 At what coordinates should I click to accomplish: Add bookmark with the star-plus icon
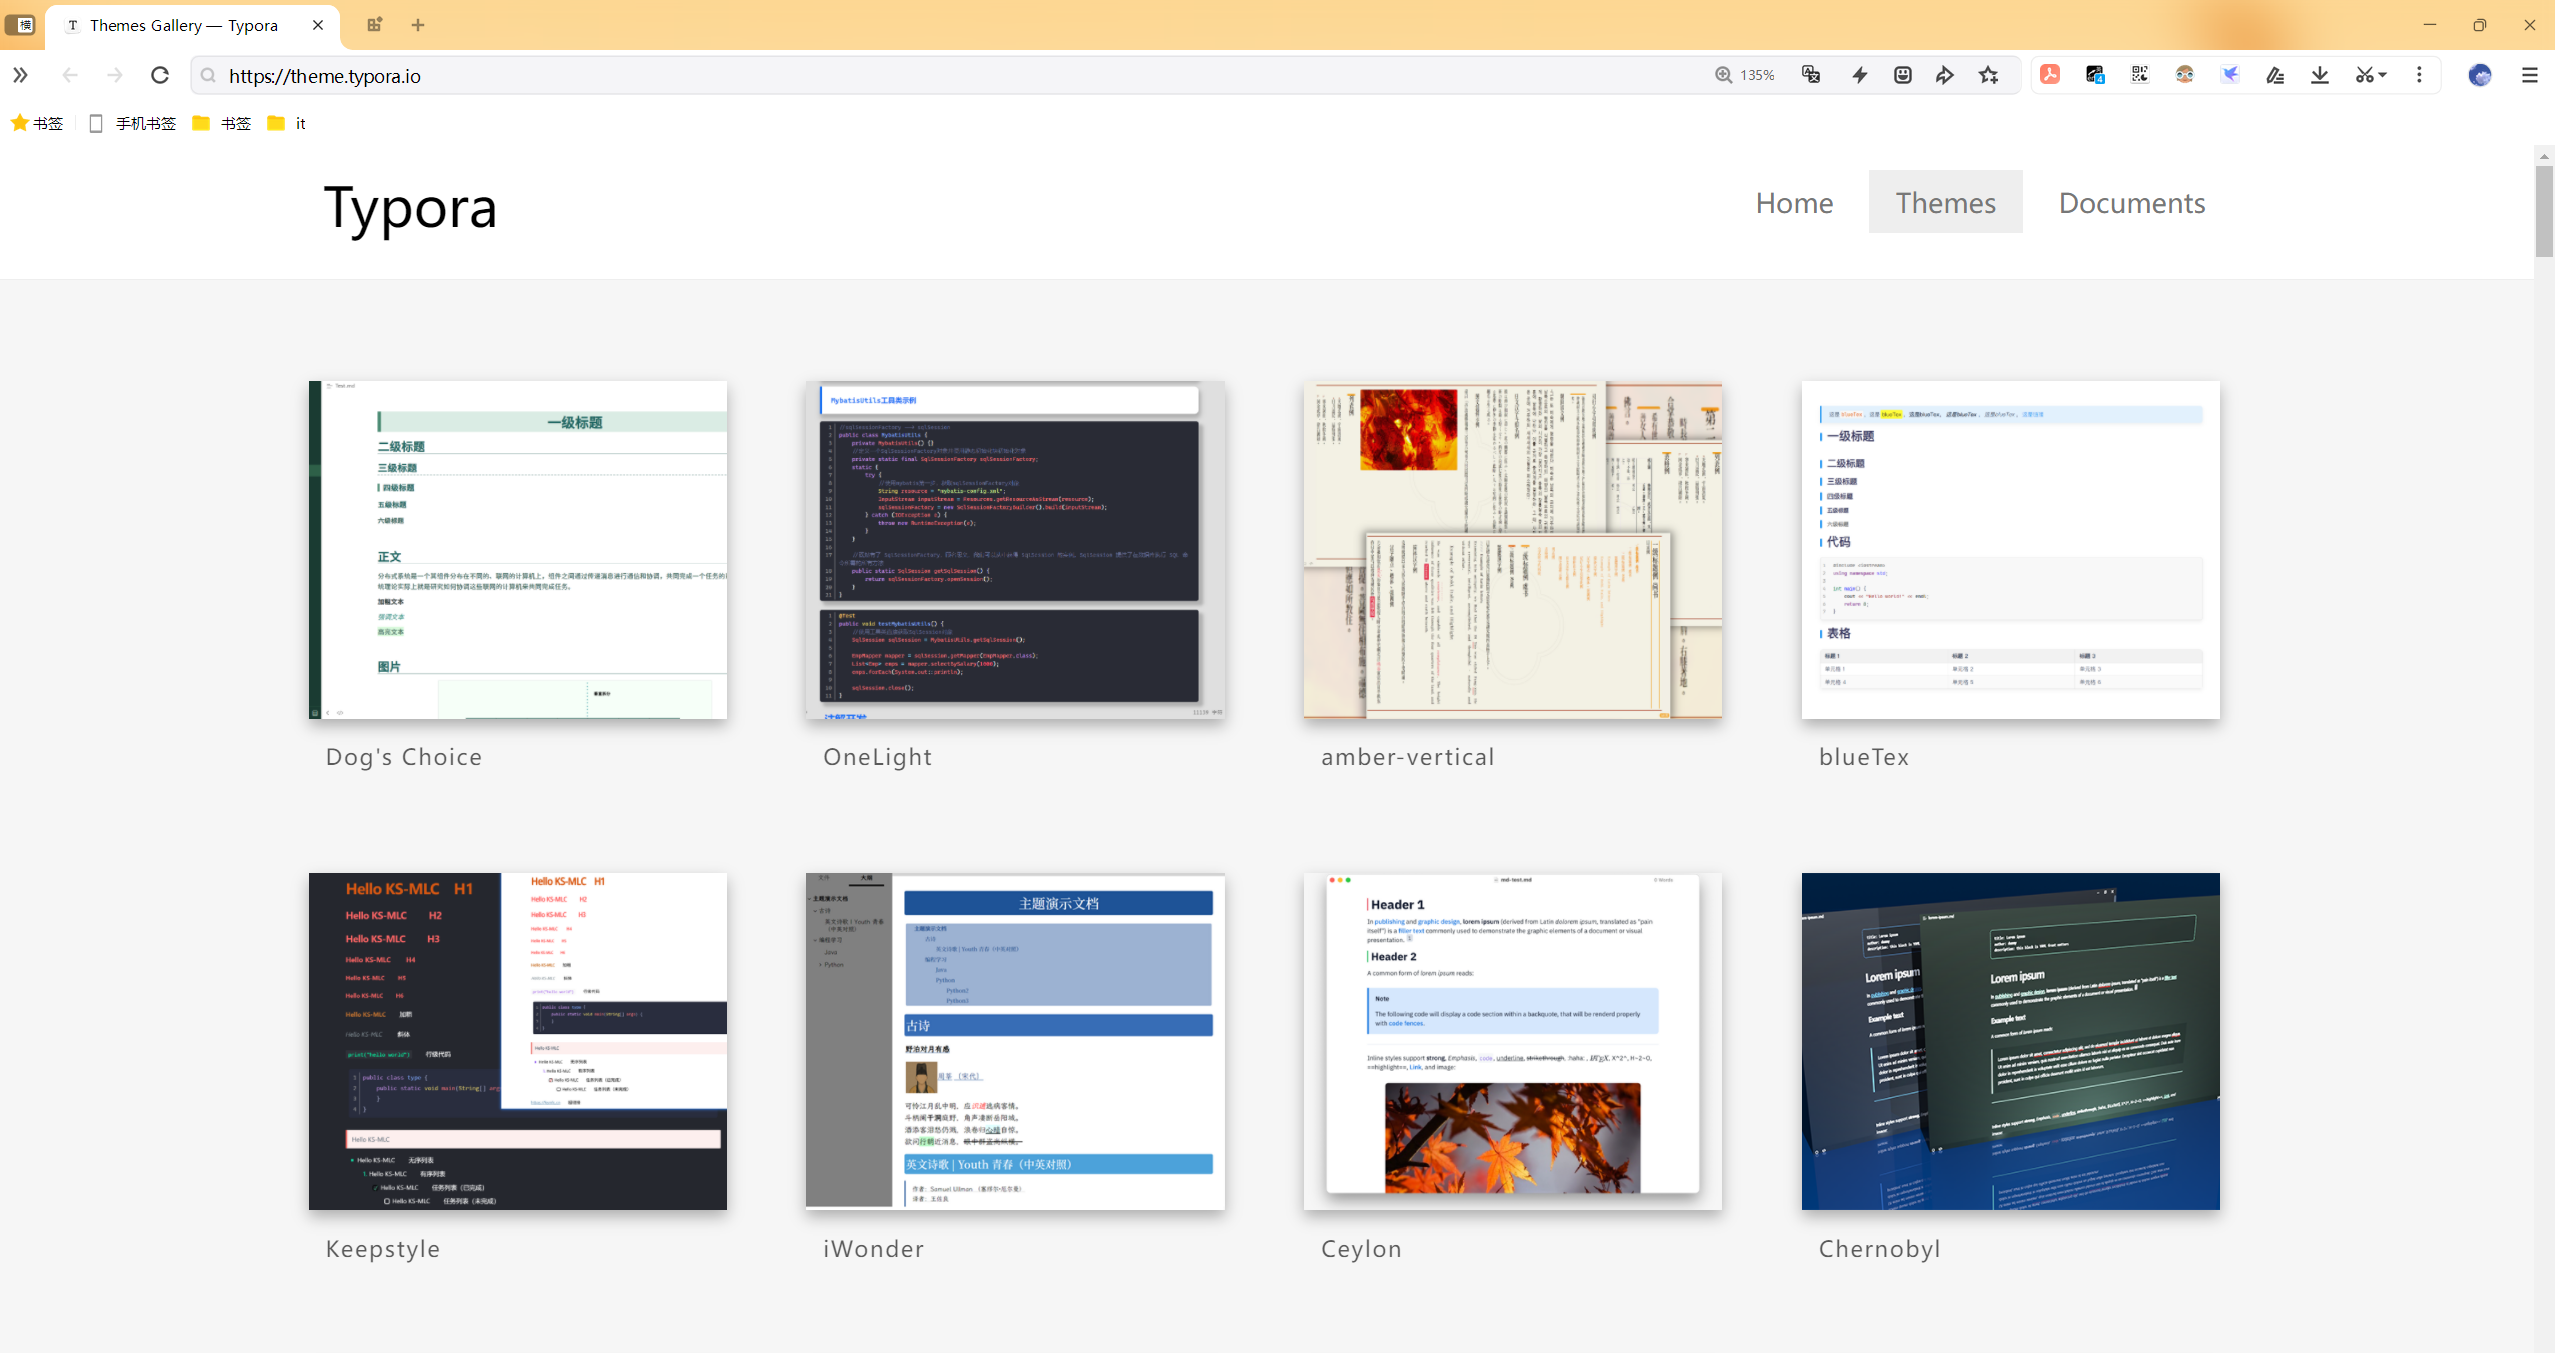[1989, 75]
